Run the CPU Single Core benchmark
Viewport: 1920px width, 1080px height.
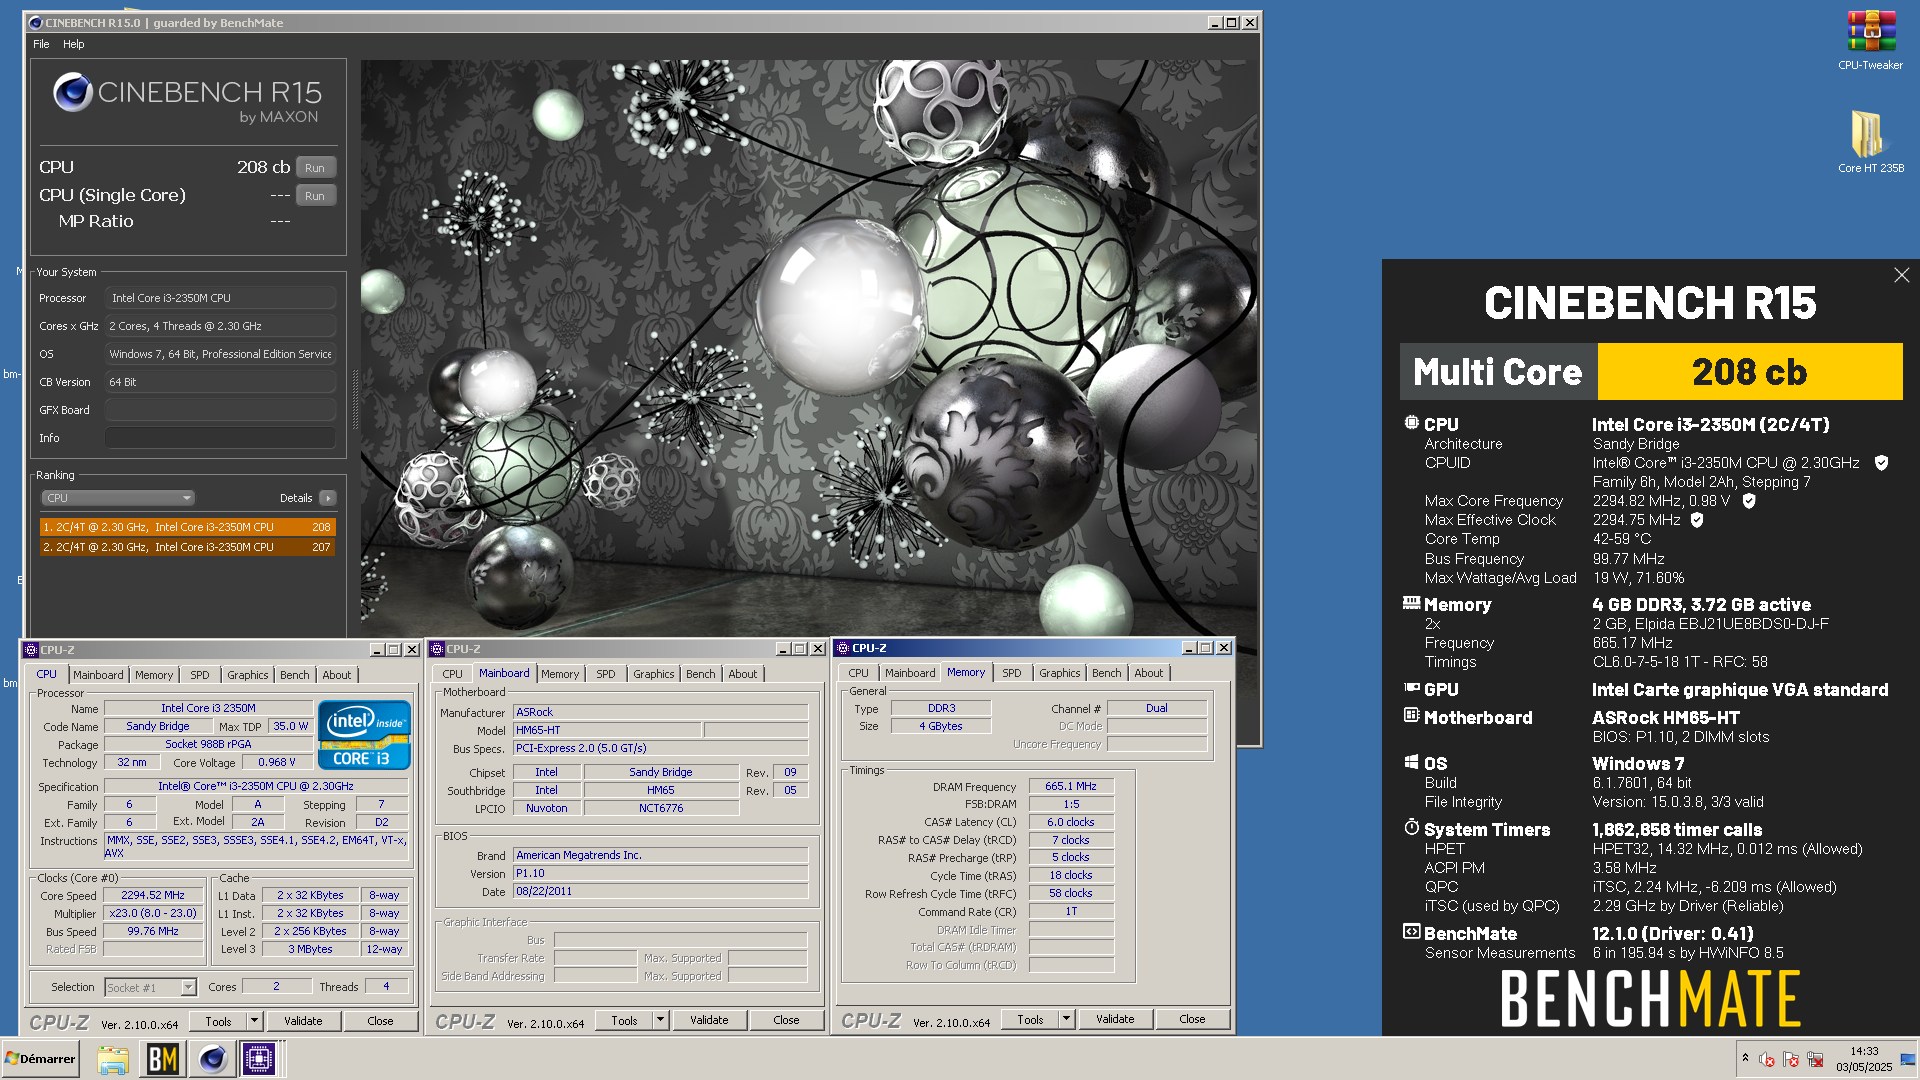pos(315,196)
